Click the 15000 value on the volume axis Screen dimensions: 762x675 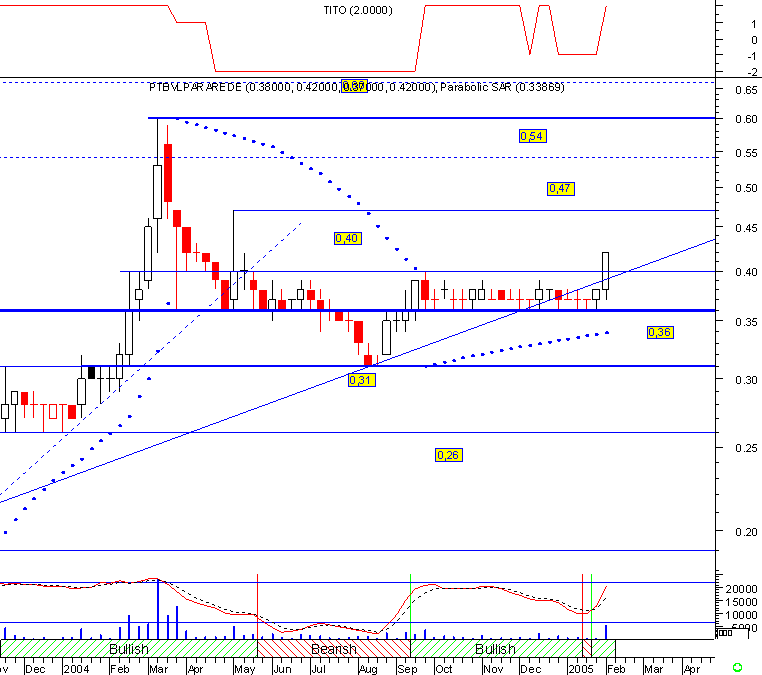pos(742,602)
